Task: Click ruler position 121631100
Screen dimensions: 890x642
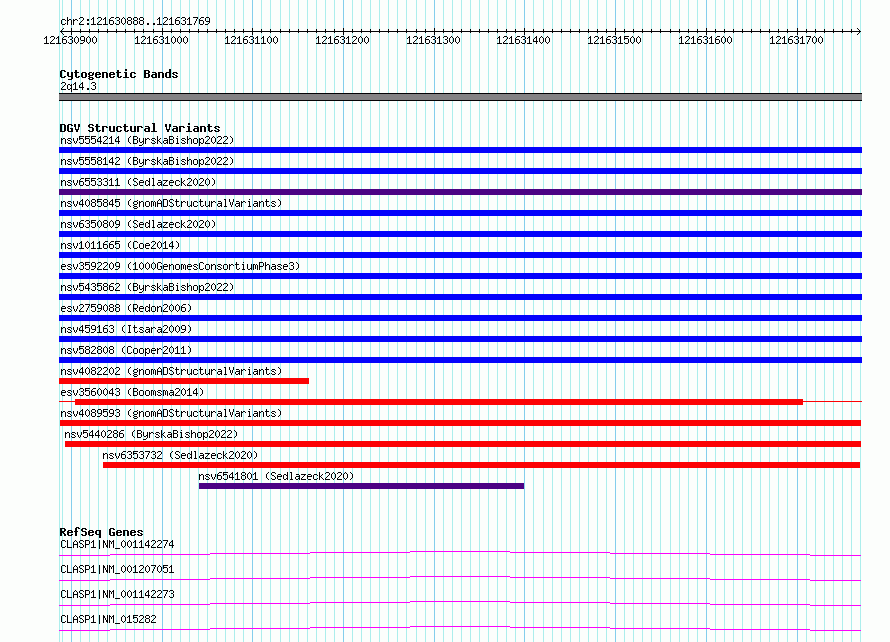Action: [251, 40]
